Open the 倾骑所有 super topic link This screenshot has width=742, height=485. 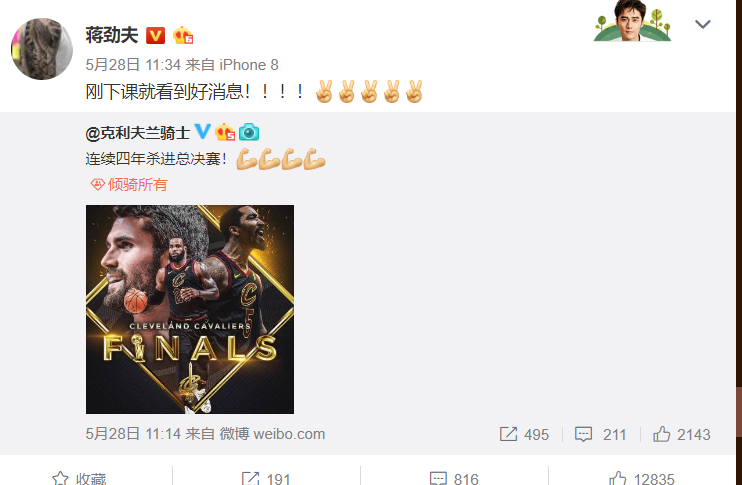[x=138, y=185]
